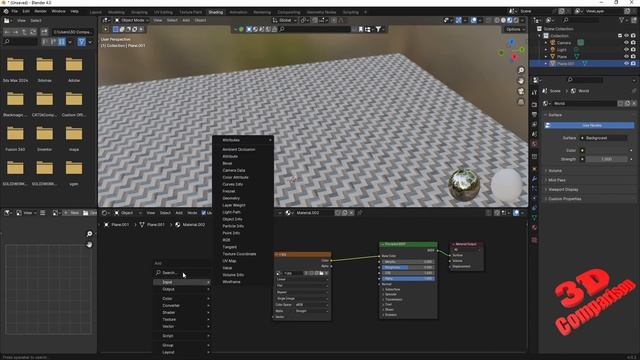Image resolution: width=640 pixels, height=360 pixels.
Task: Hide the Light in viewport via eye icon
Action: (x=626, y=49)
